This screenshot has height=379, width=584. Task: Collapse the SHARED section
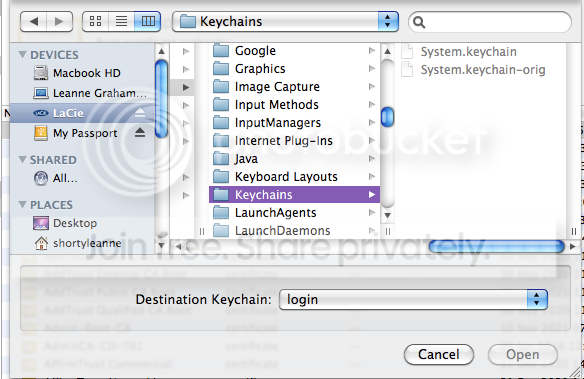(22, 160)
